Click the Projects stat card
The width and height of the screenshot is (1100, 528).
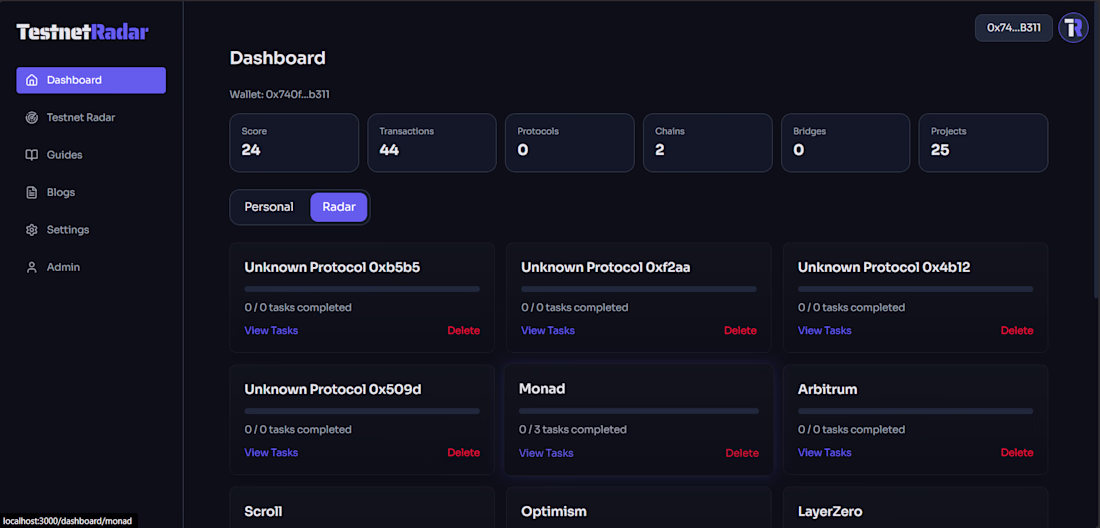(x=983, y=143)
